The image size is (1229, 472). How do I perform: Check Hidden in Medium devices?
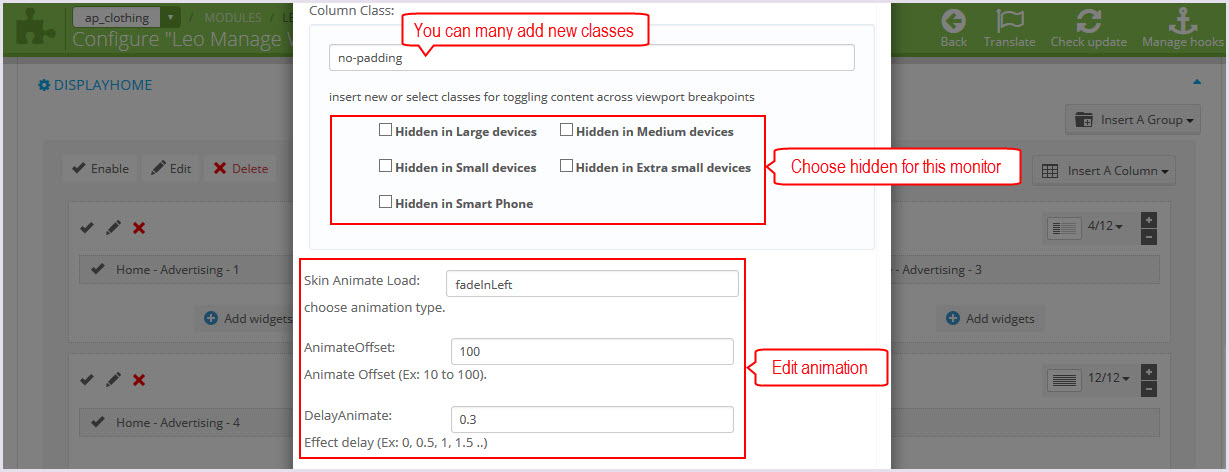566,130
